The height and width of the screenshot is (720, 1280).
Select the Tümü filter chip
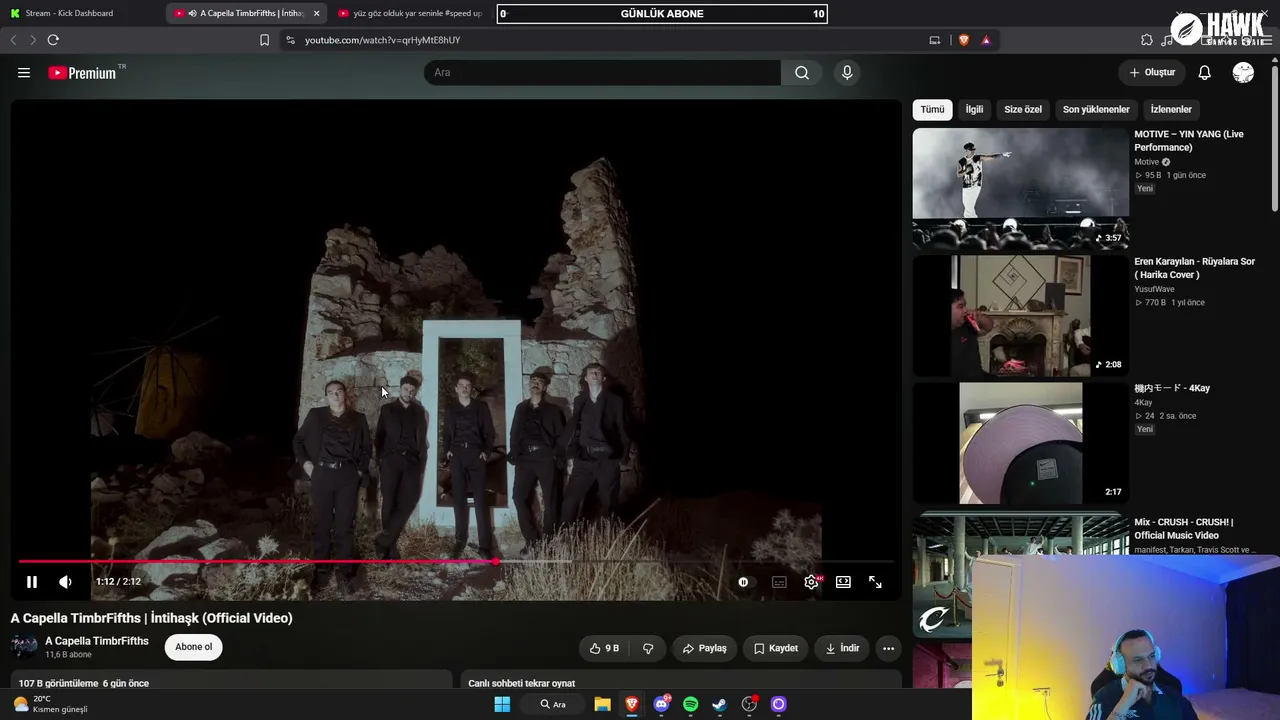pos(932,109)
